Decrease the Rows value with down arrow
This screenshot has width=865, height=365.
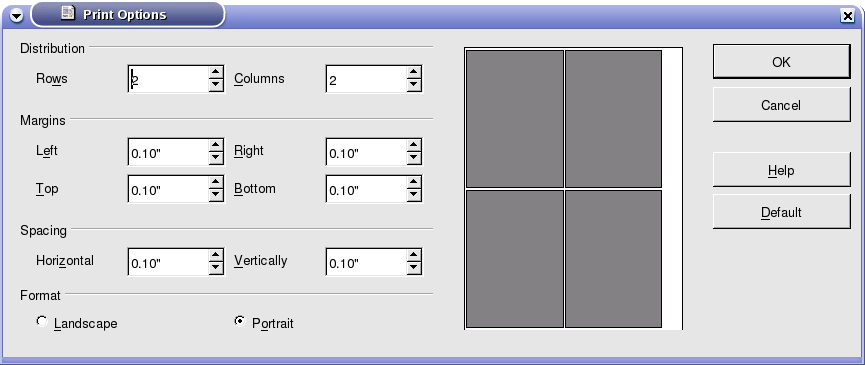pos(216,85)
